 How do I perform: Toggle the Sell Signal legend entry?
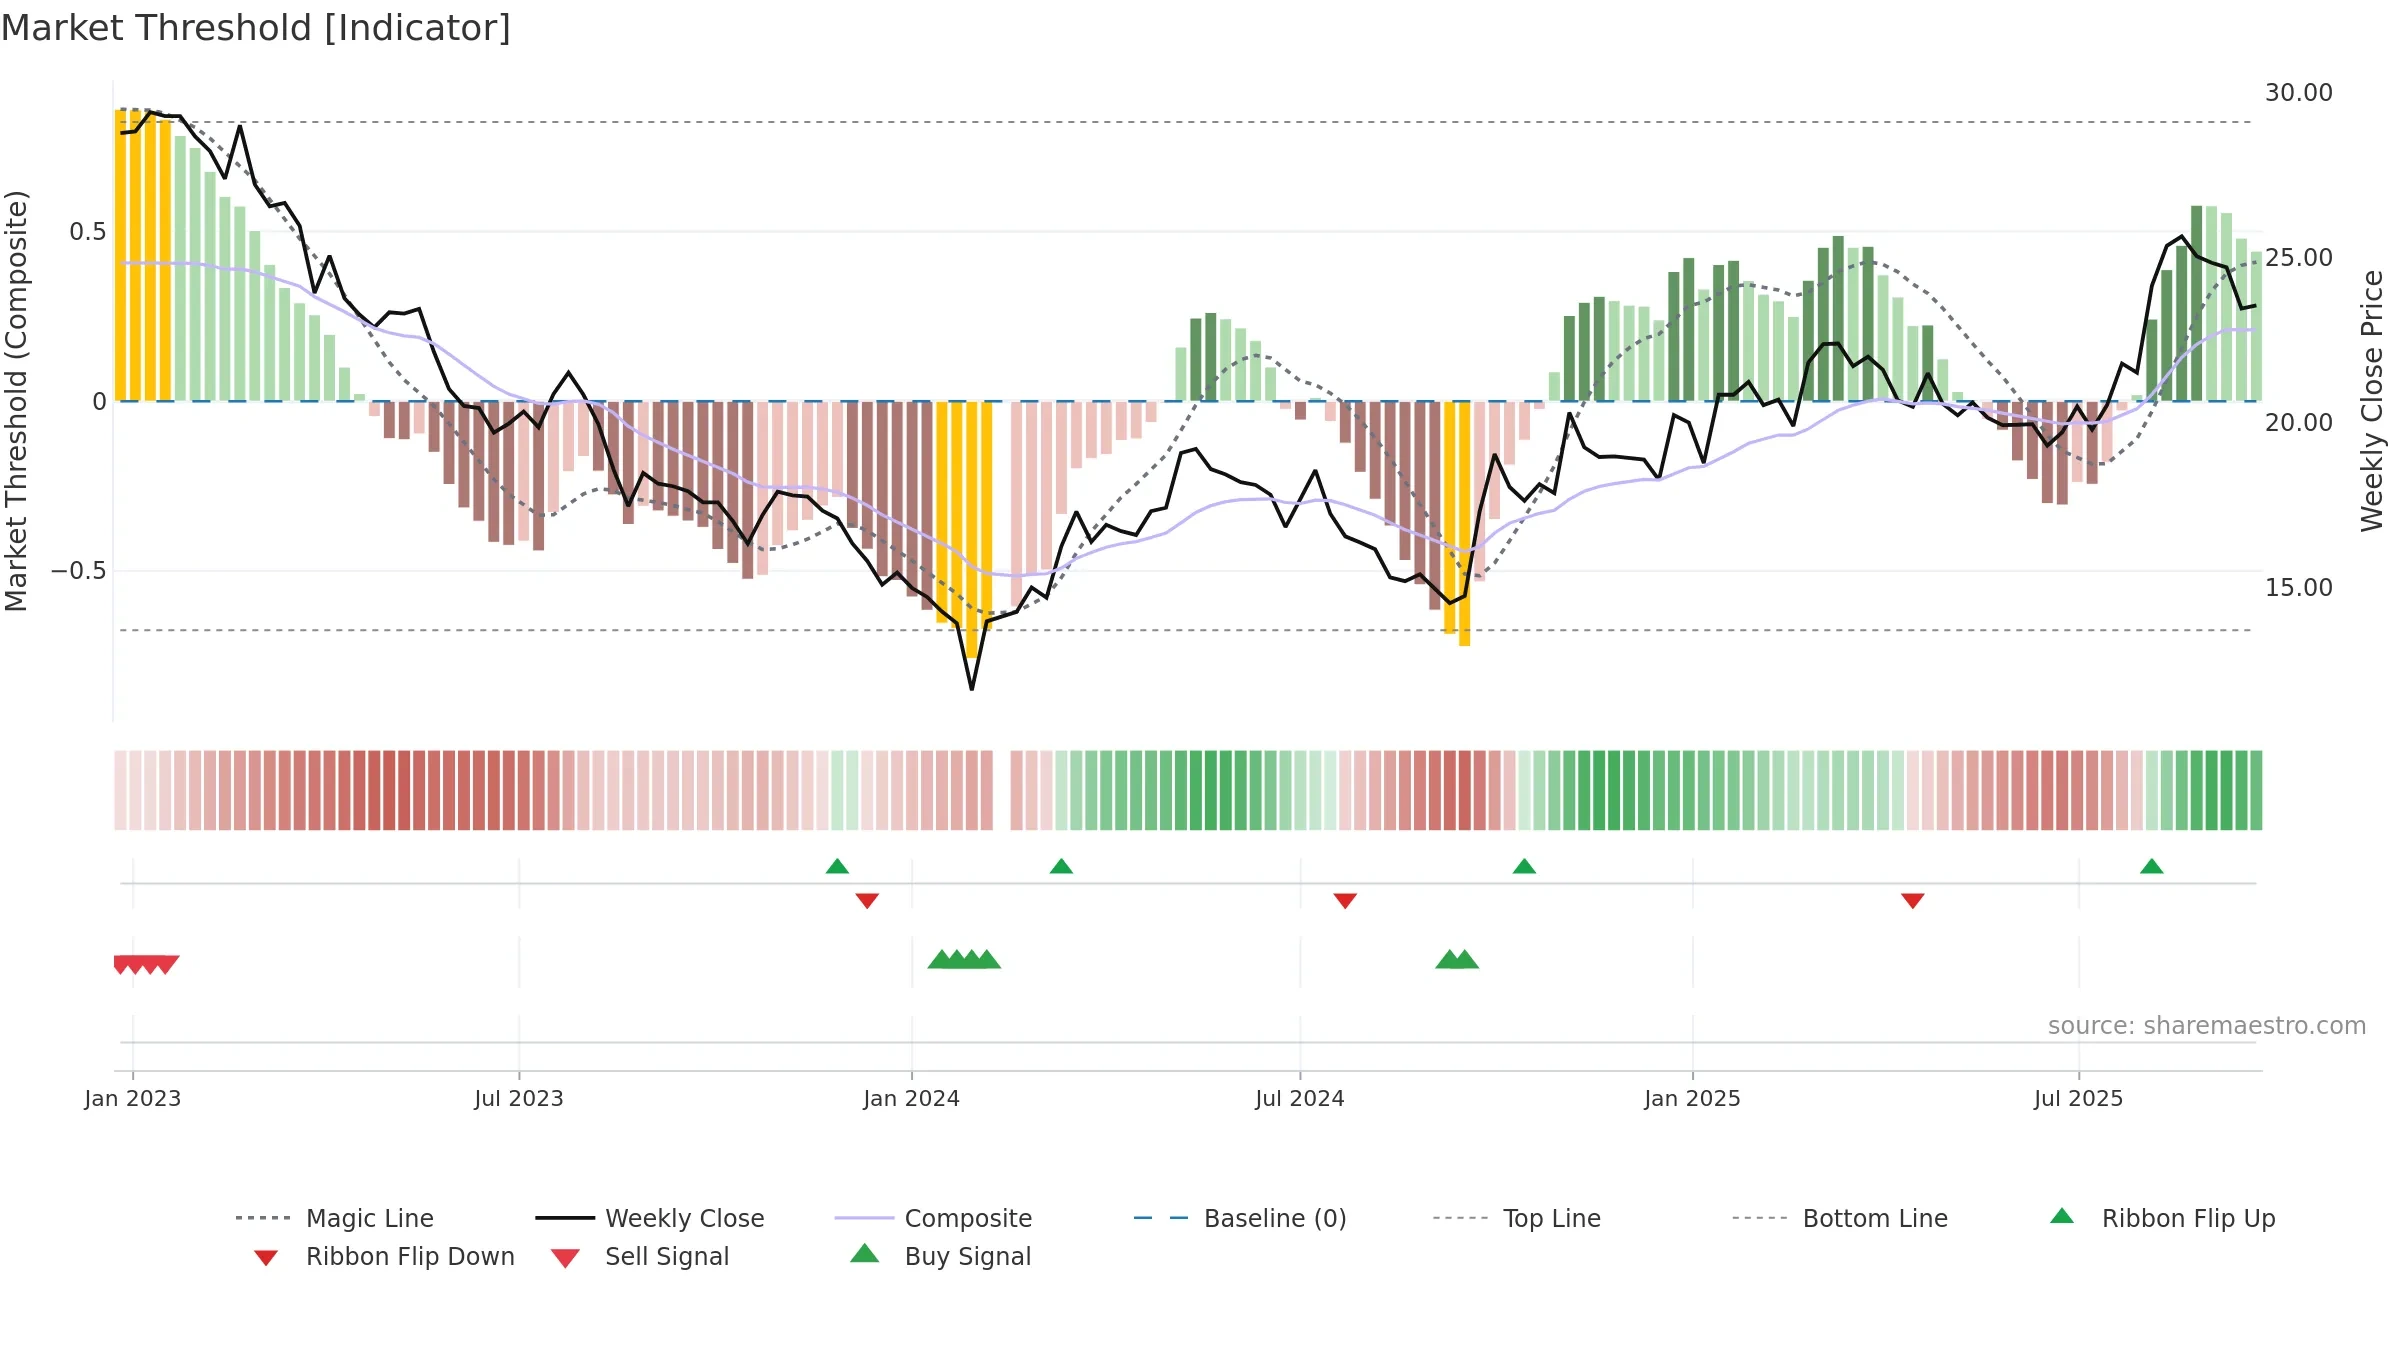coord(640,1256)
